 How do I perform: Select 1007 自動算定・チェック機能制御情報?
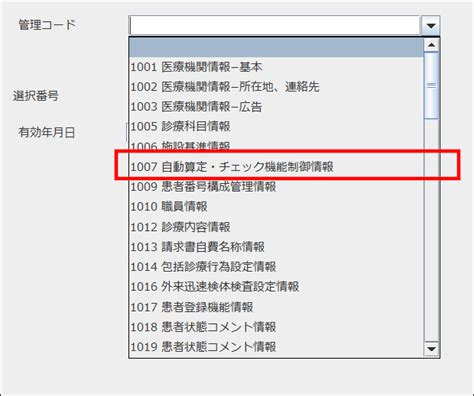click(x=276, y=167)
